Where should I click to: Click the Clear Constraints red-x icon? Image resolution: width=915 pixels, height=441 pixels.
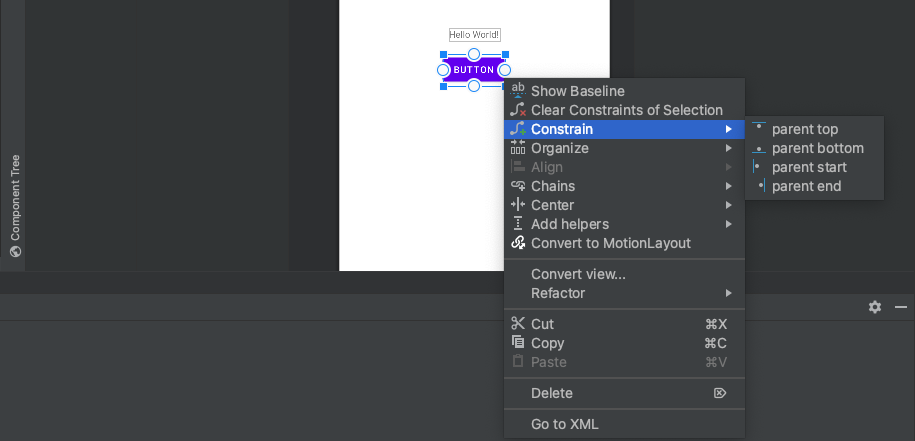pyautogui.click(x=518, y=110)
